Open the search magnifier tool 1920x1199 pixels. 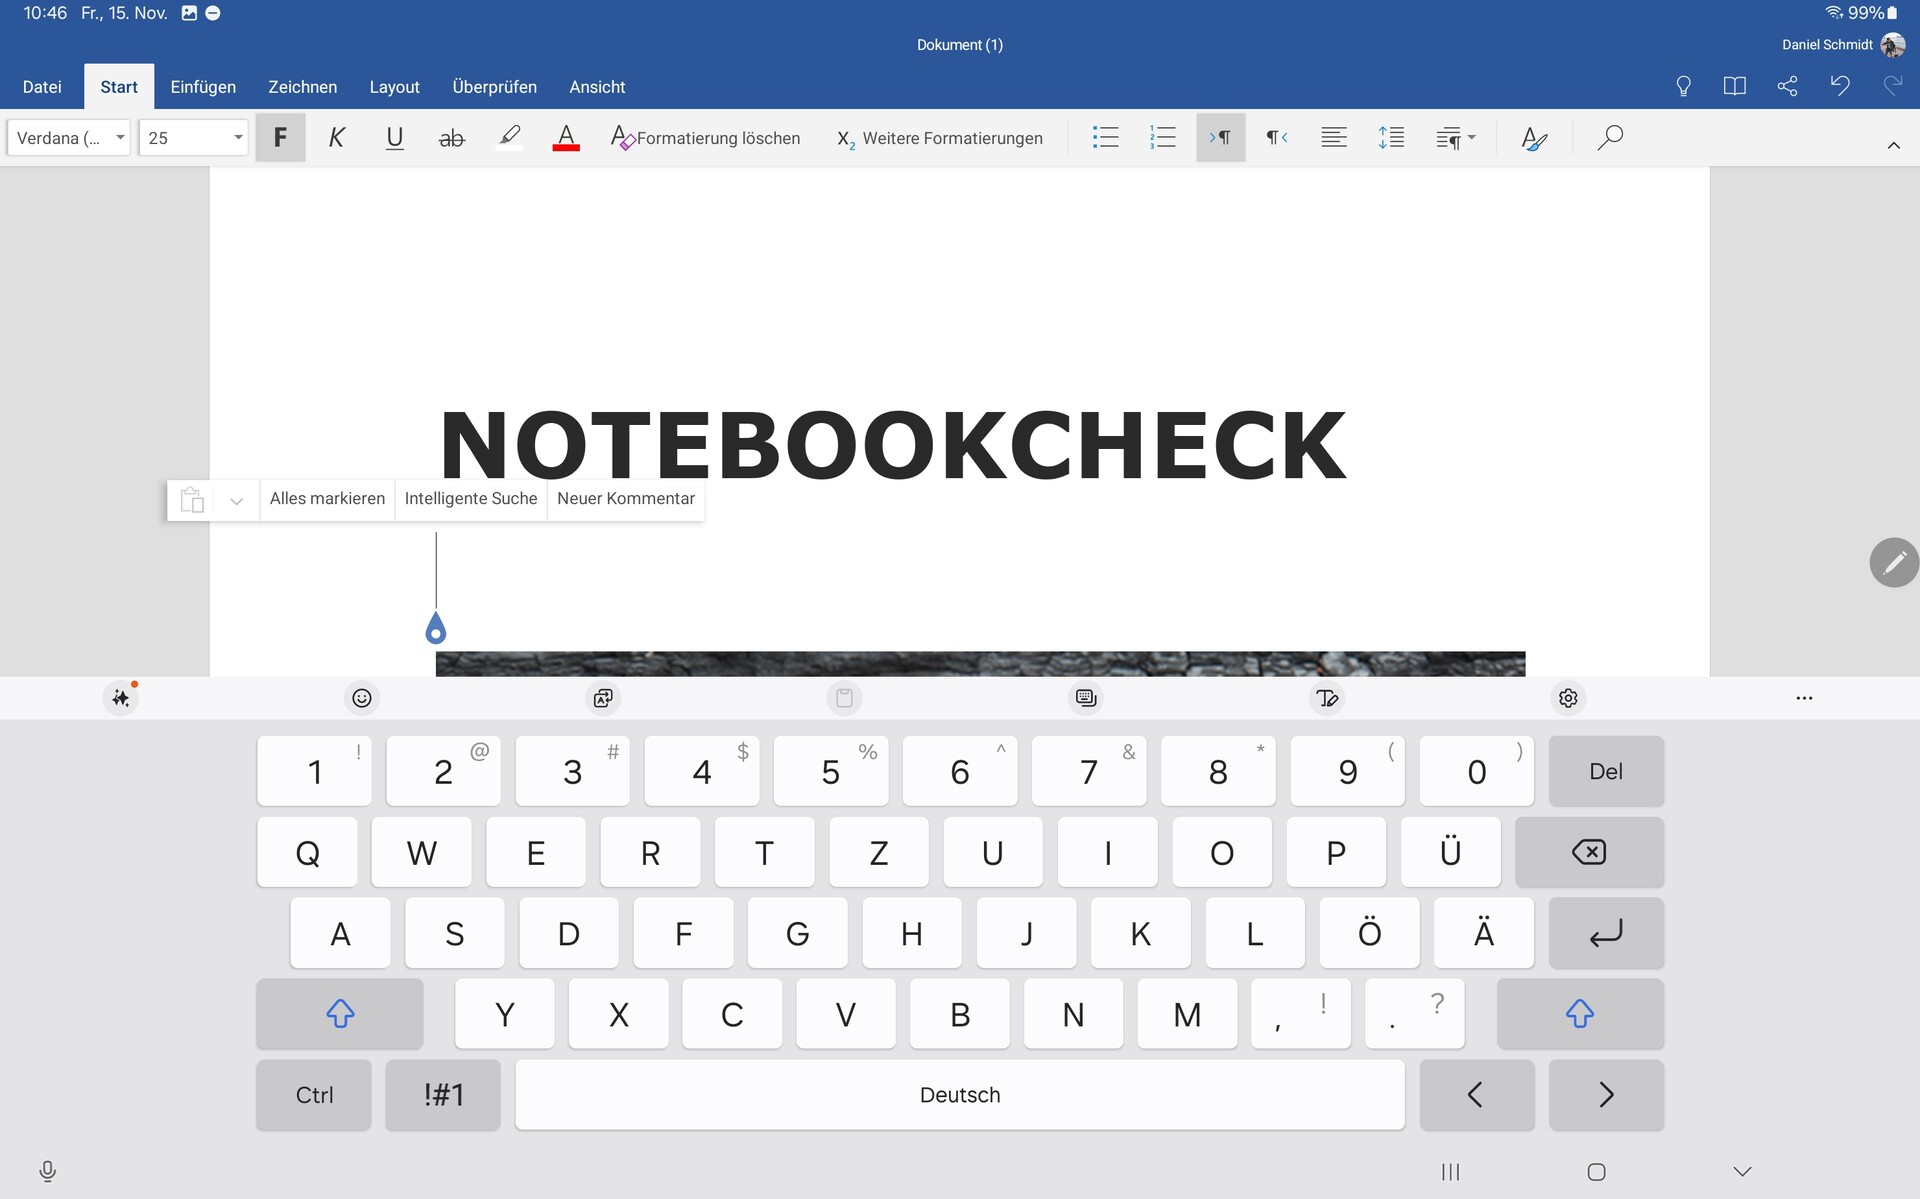[x=1609, y=137]
